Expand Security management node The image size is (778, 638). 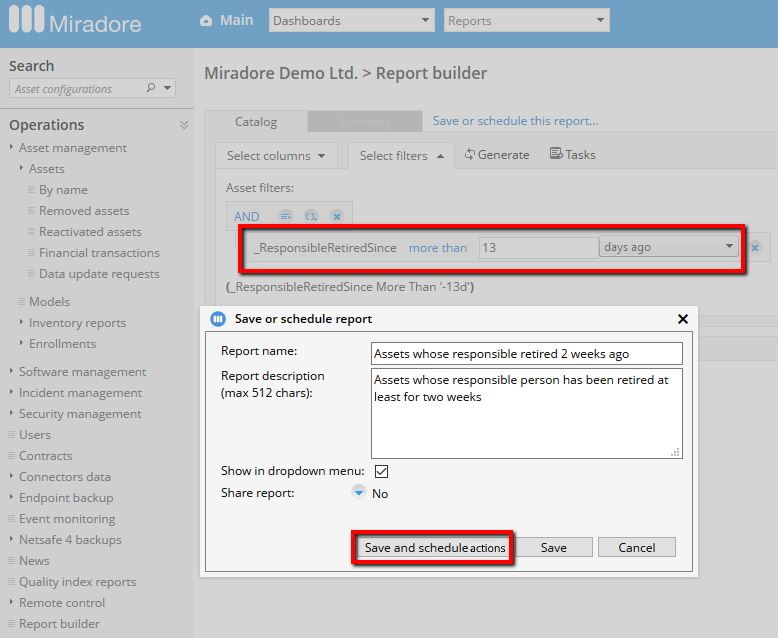pyautogui.click(x=11, y=413)
